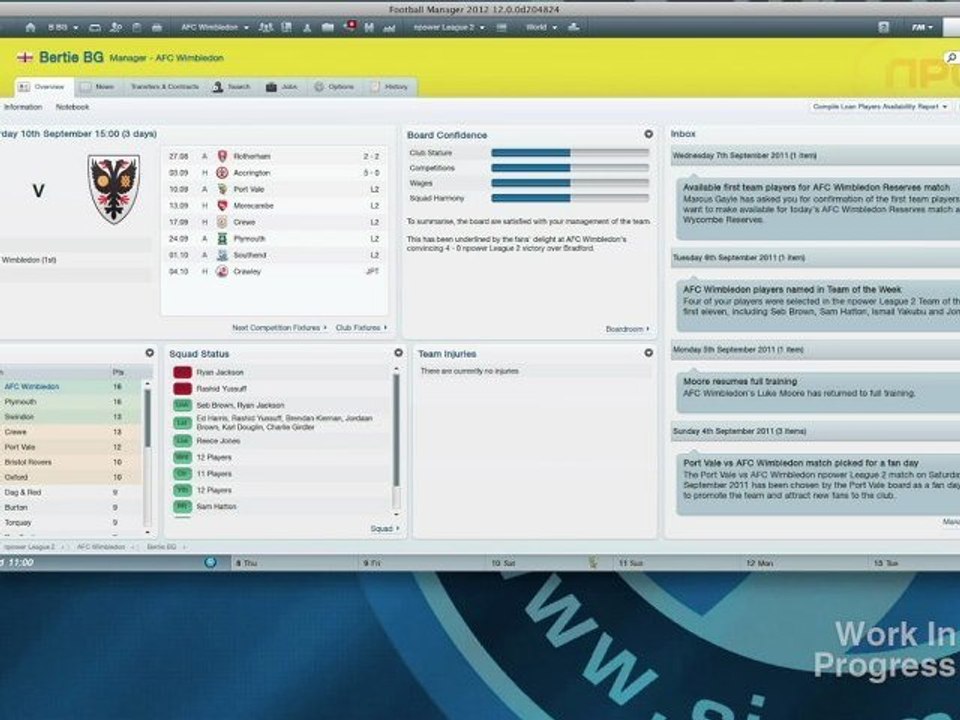
Task: Click npower League 2 breadcrumb at bottom
Action: (29, 547)
